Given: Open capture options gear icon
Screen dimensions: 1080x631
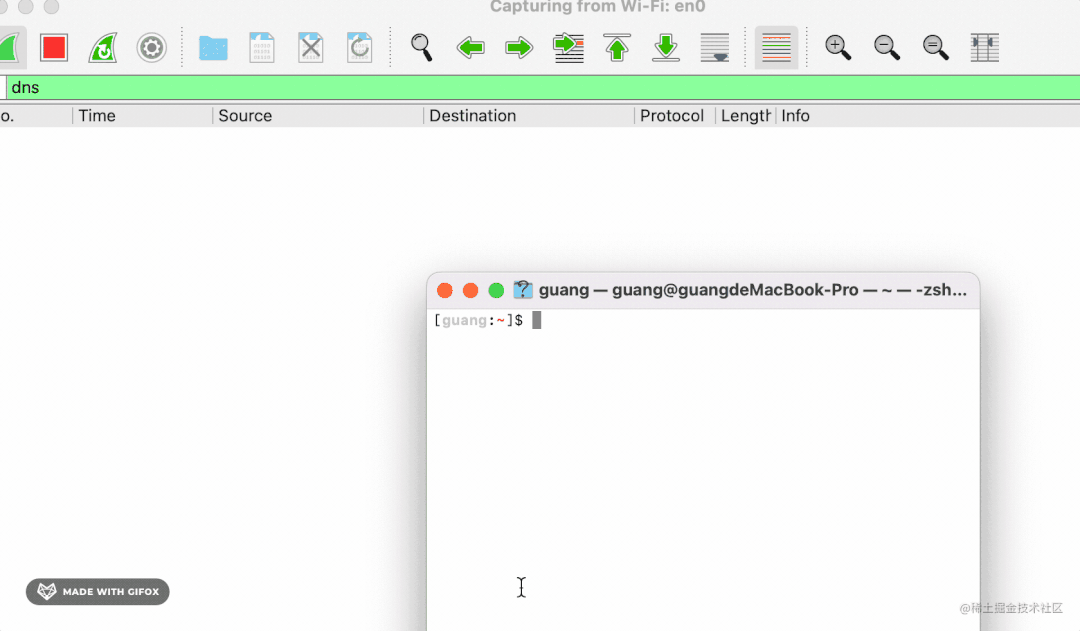Looking at the screenshot, I should (152, 48).
